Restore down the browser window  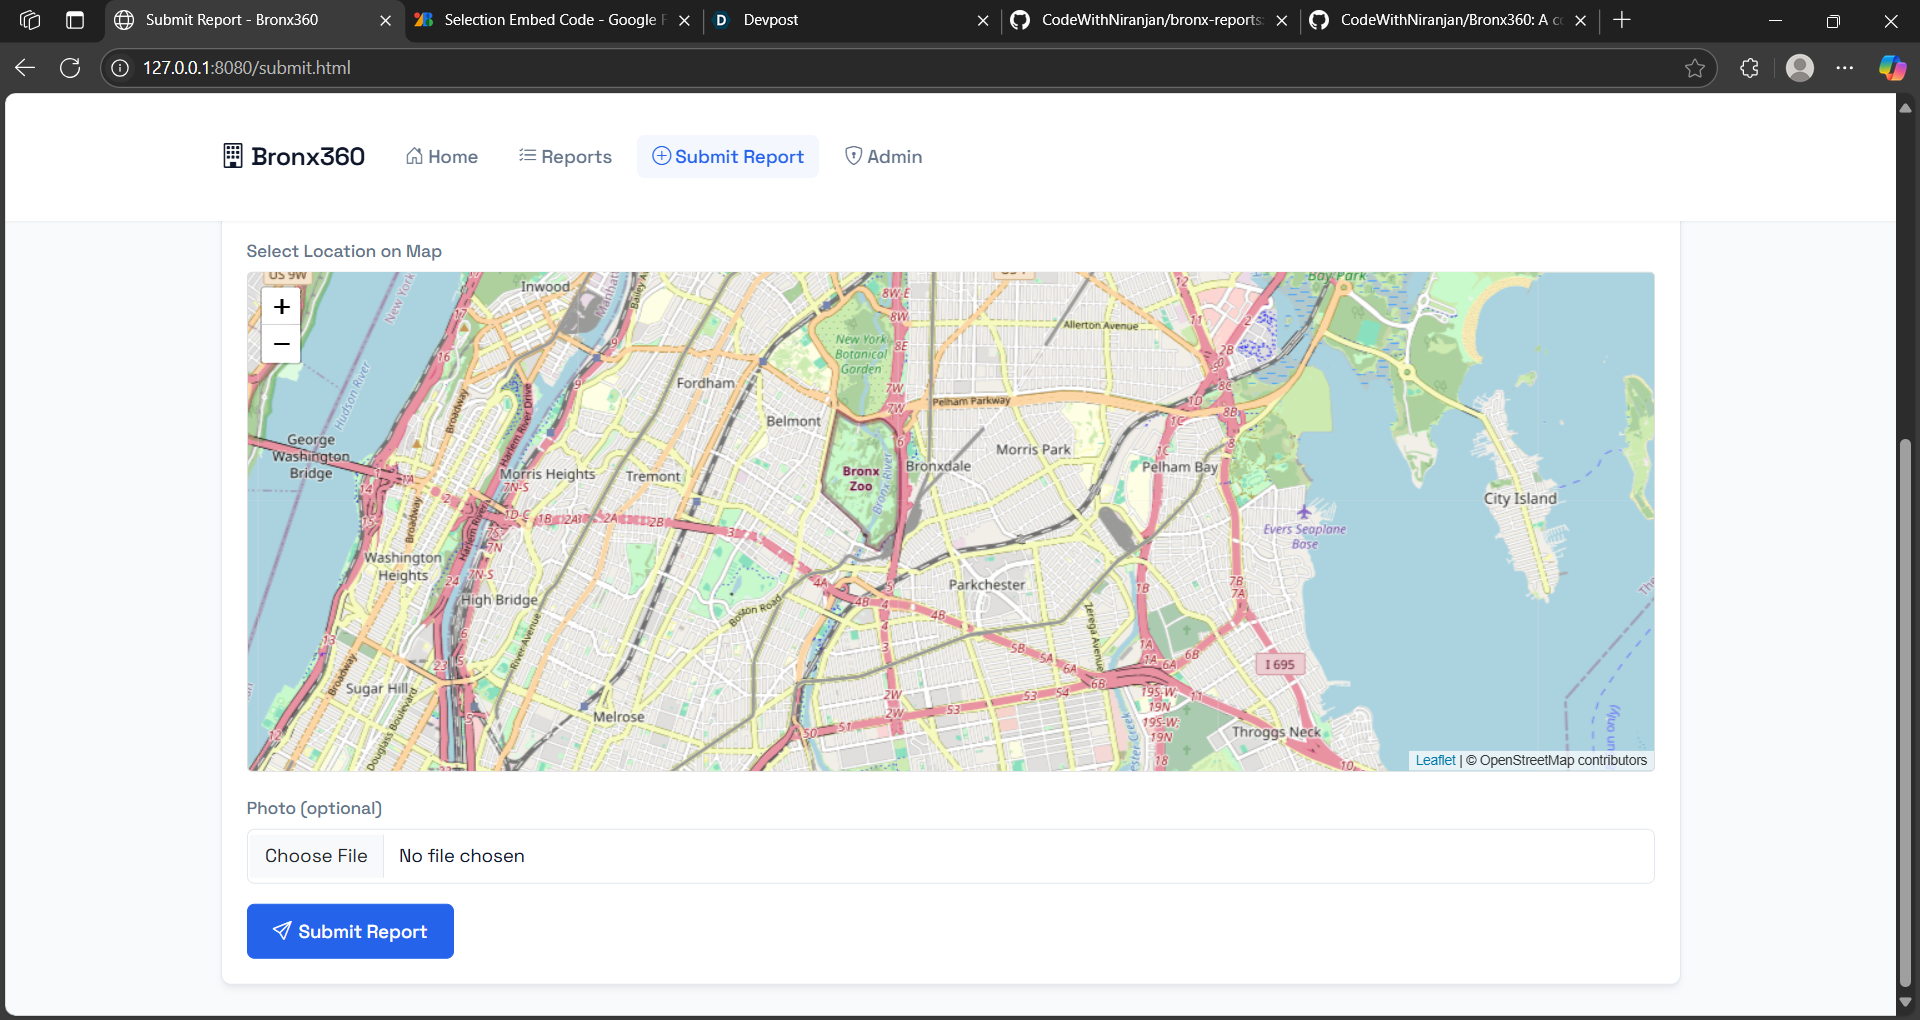coord(1833,20)
